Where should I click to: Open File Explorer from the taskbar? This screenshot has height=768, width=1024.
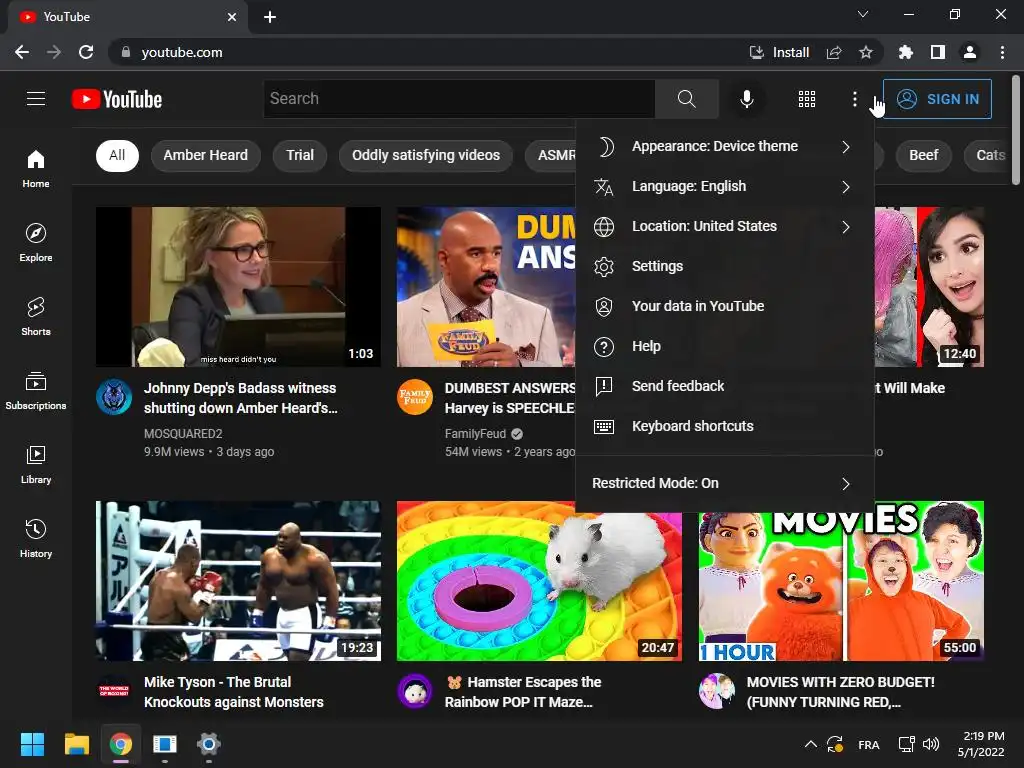click(x=76, y=744)
